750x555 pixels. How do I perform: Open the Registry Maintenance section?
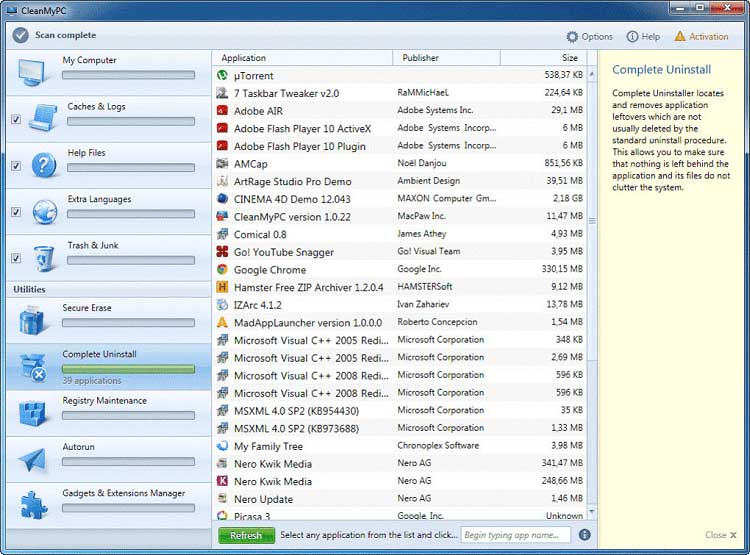pyautogui.click(x=109, y=413)
